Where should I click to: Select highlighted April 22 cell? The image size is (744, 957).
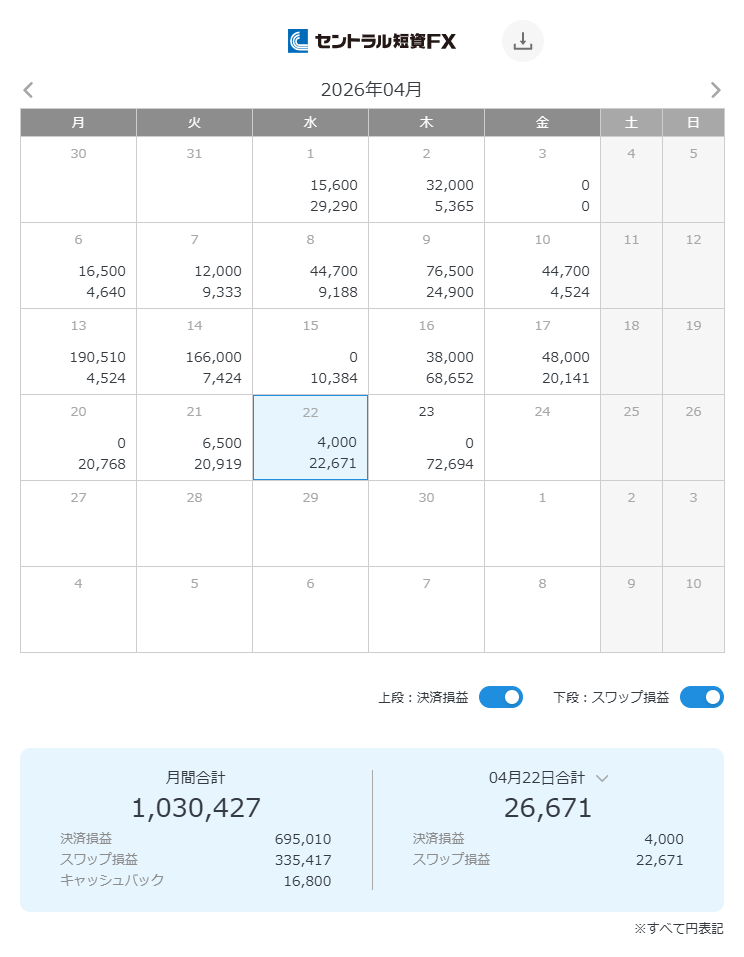[x=310, y=437]
